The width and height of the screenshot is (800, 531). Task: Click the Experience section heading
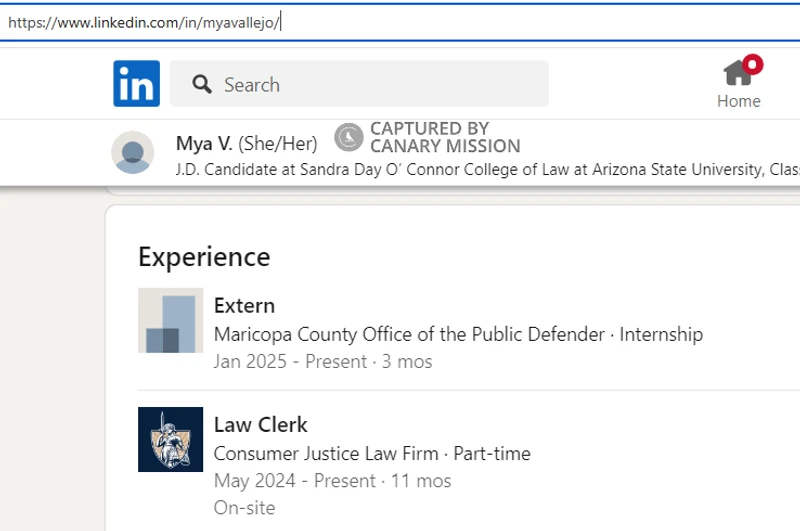pyautogui.click(x=204, y=257)
